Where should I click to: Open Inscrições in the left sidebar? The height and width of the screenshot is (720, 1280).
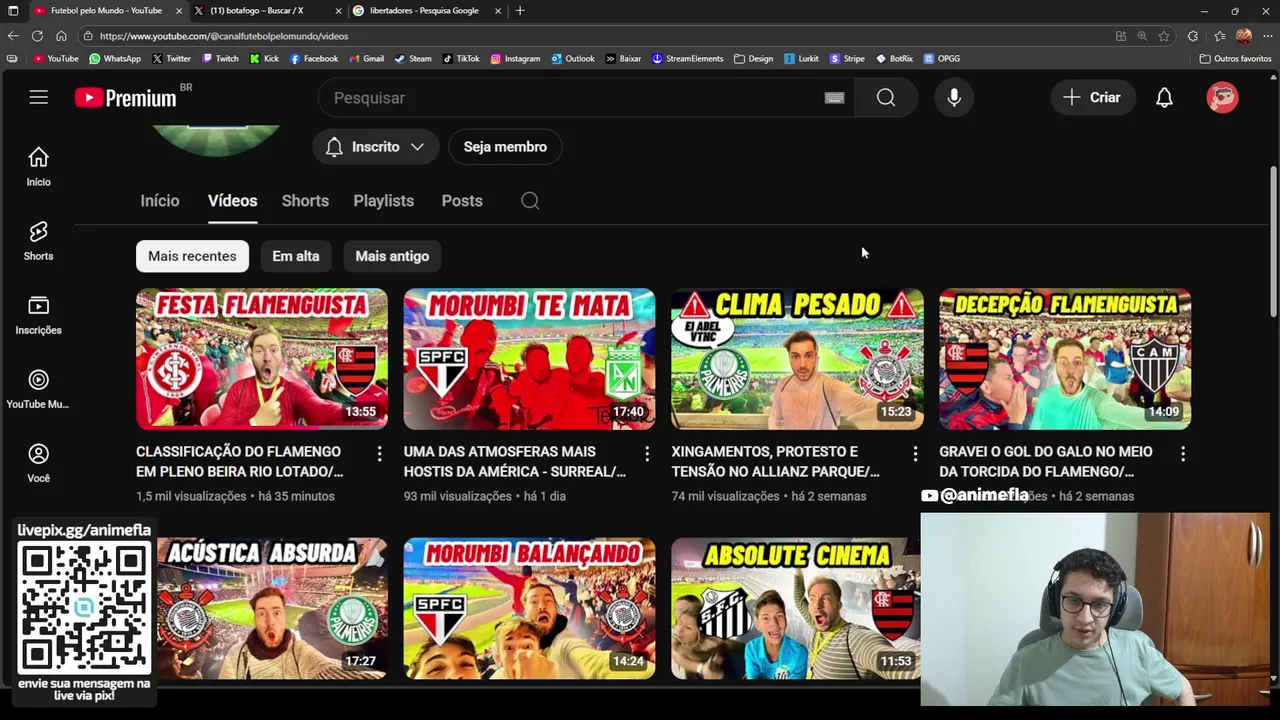[38, 315]
